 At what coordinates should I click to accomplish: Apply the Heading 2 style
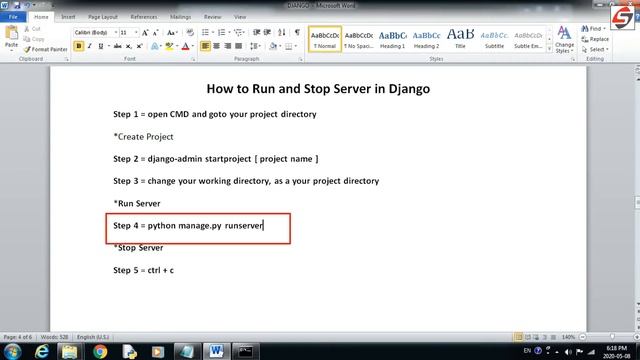[x=426, y=39]
